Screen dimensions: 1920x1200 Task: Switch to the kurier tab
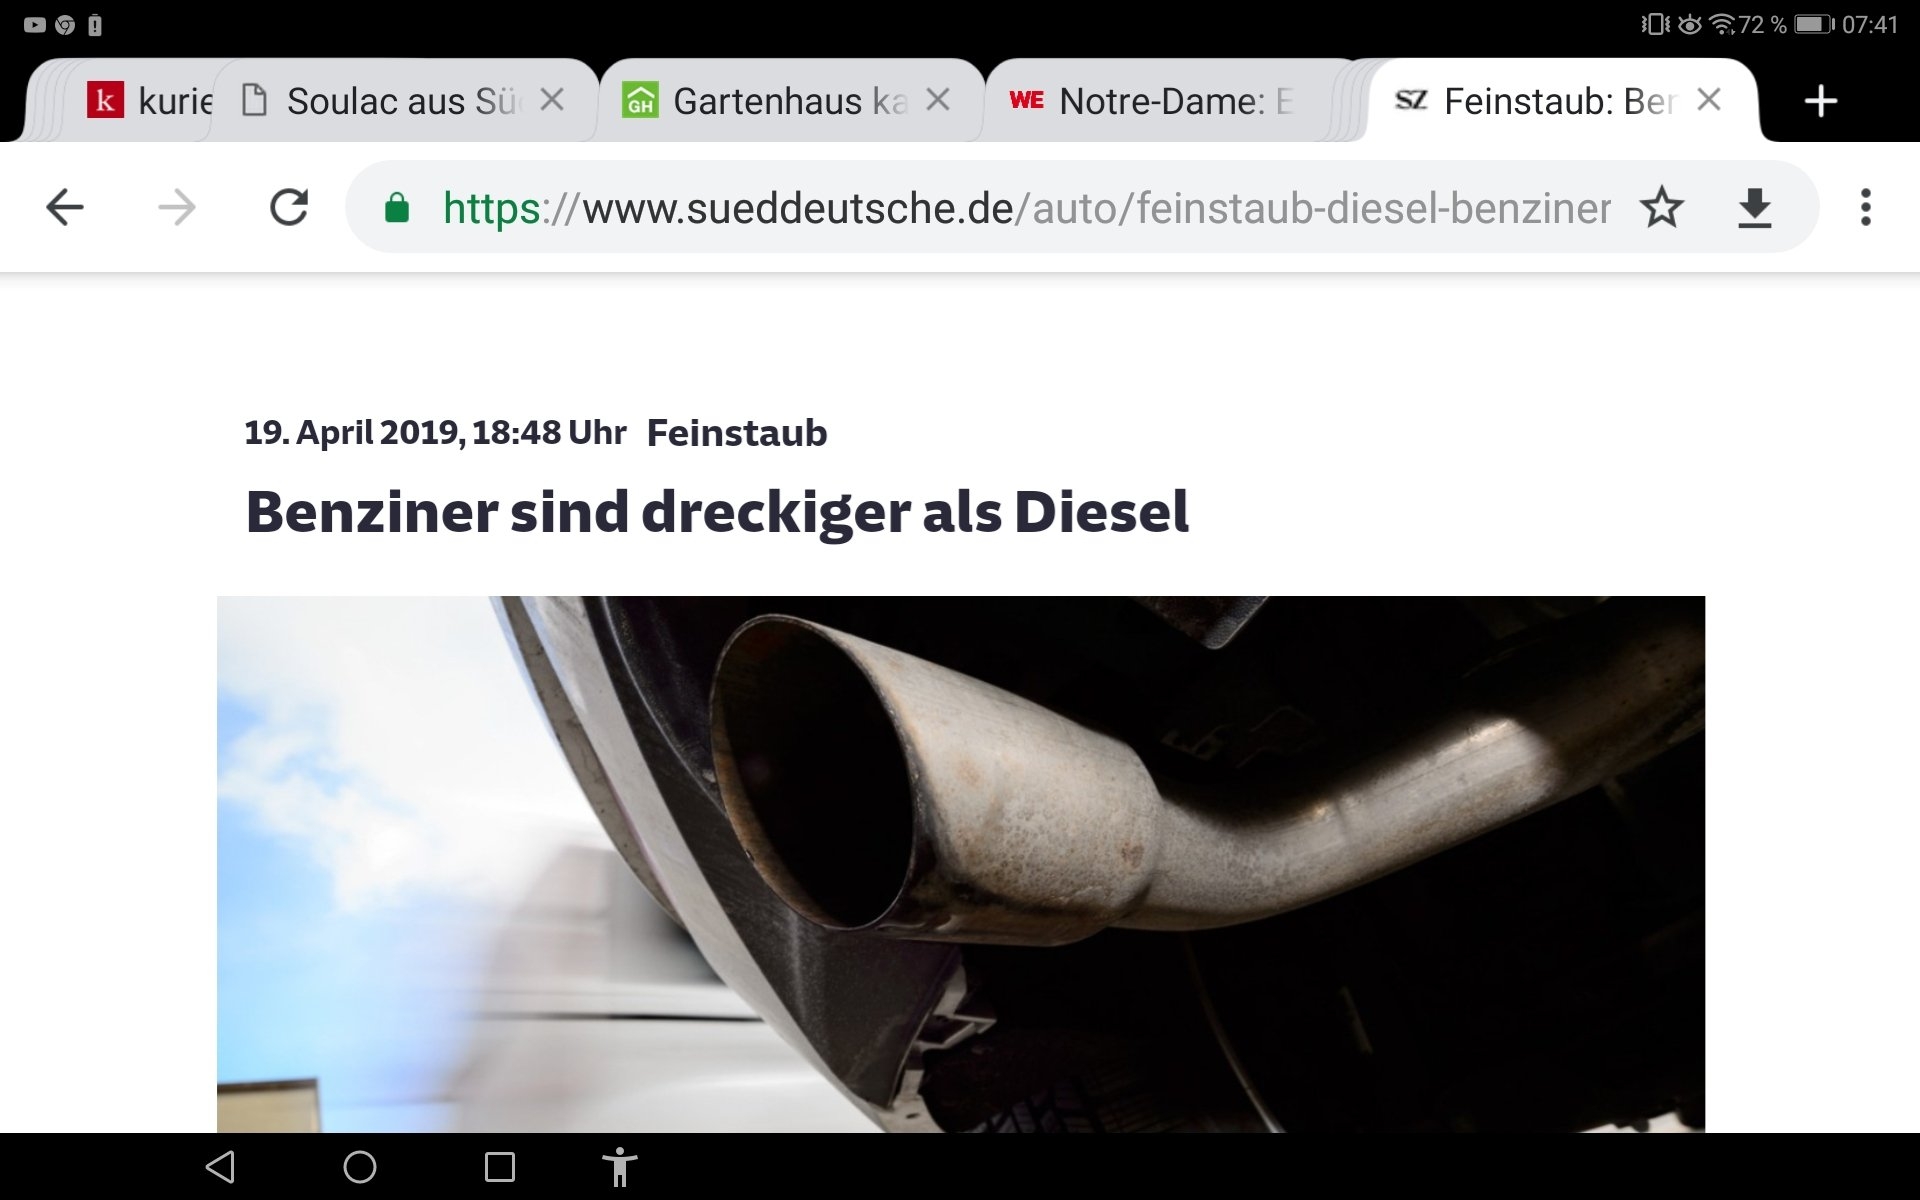point(150,101)
